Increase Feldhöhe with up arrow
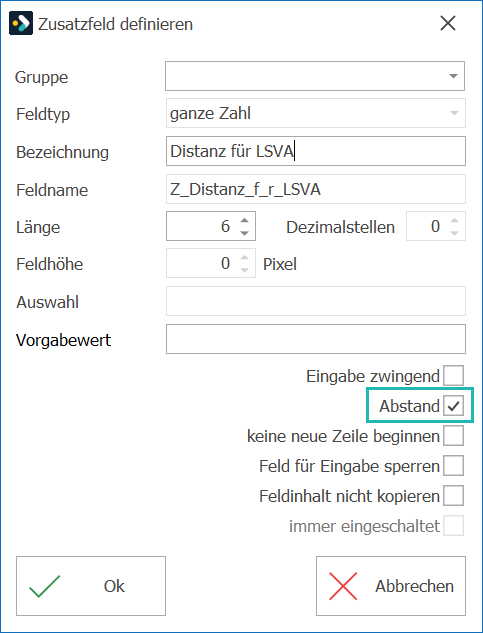 pyautogui.click(x=244, y=258)
